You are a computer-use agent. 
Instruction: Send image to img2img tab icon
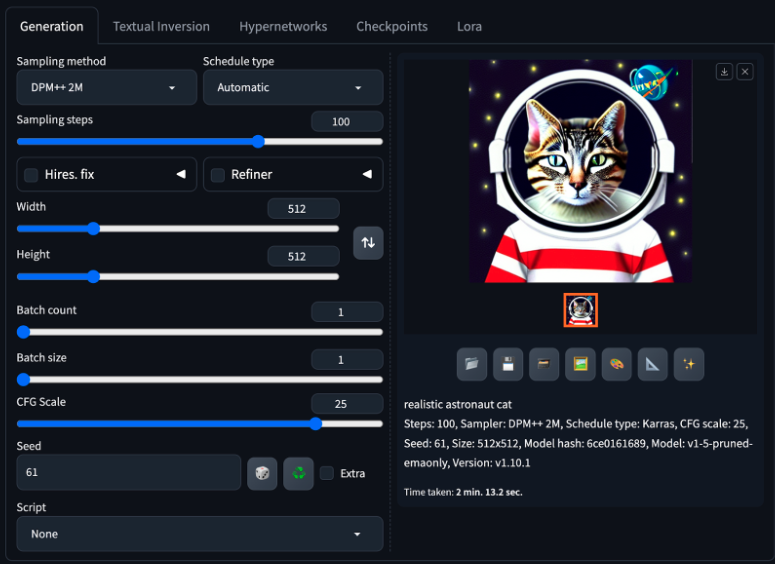pyautogui.click(x=580, y=364)
